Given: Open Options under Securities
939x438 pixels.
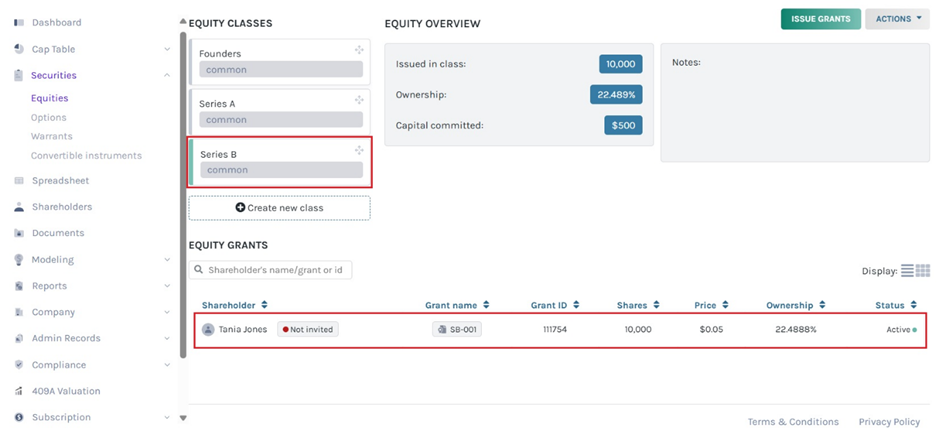Looking at the screenshot, I should pos(49,117).
